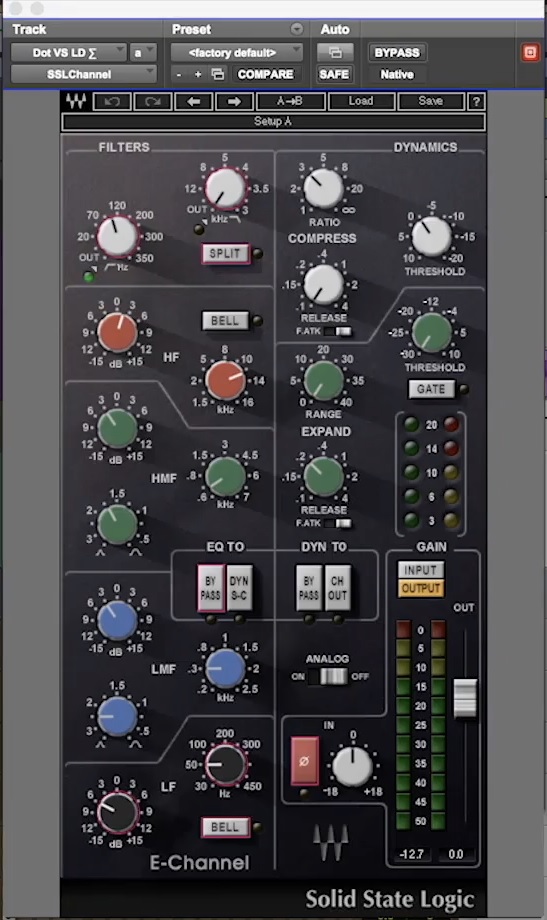The width and height of the screenshot is (547, 920).
Task: Click the OUT output fader handle
Action: click(465, 698)
